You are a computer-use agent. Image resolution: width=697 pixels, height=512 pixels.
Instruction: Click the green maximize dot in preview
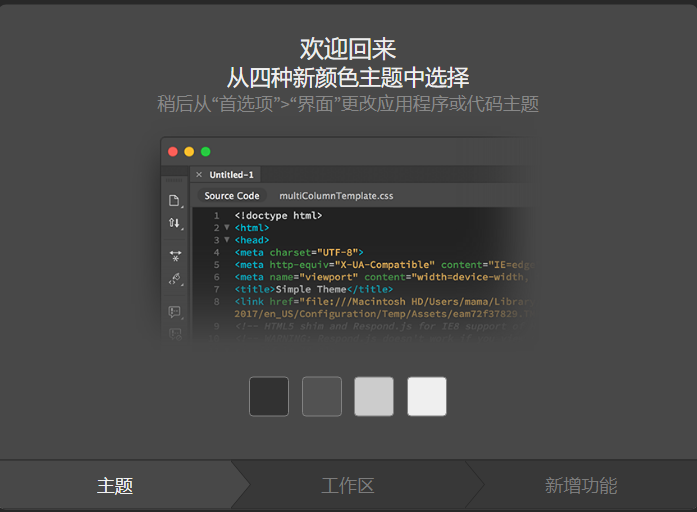[x=205, y=152]
